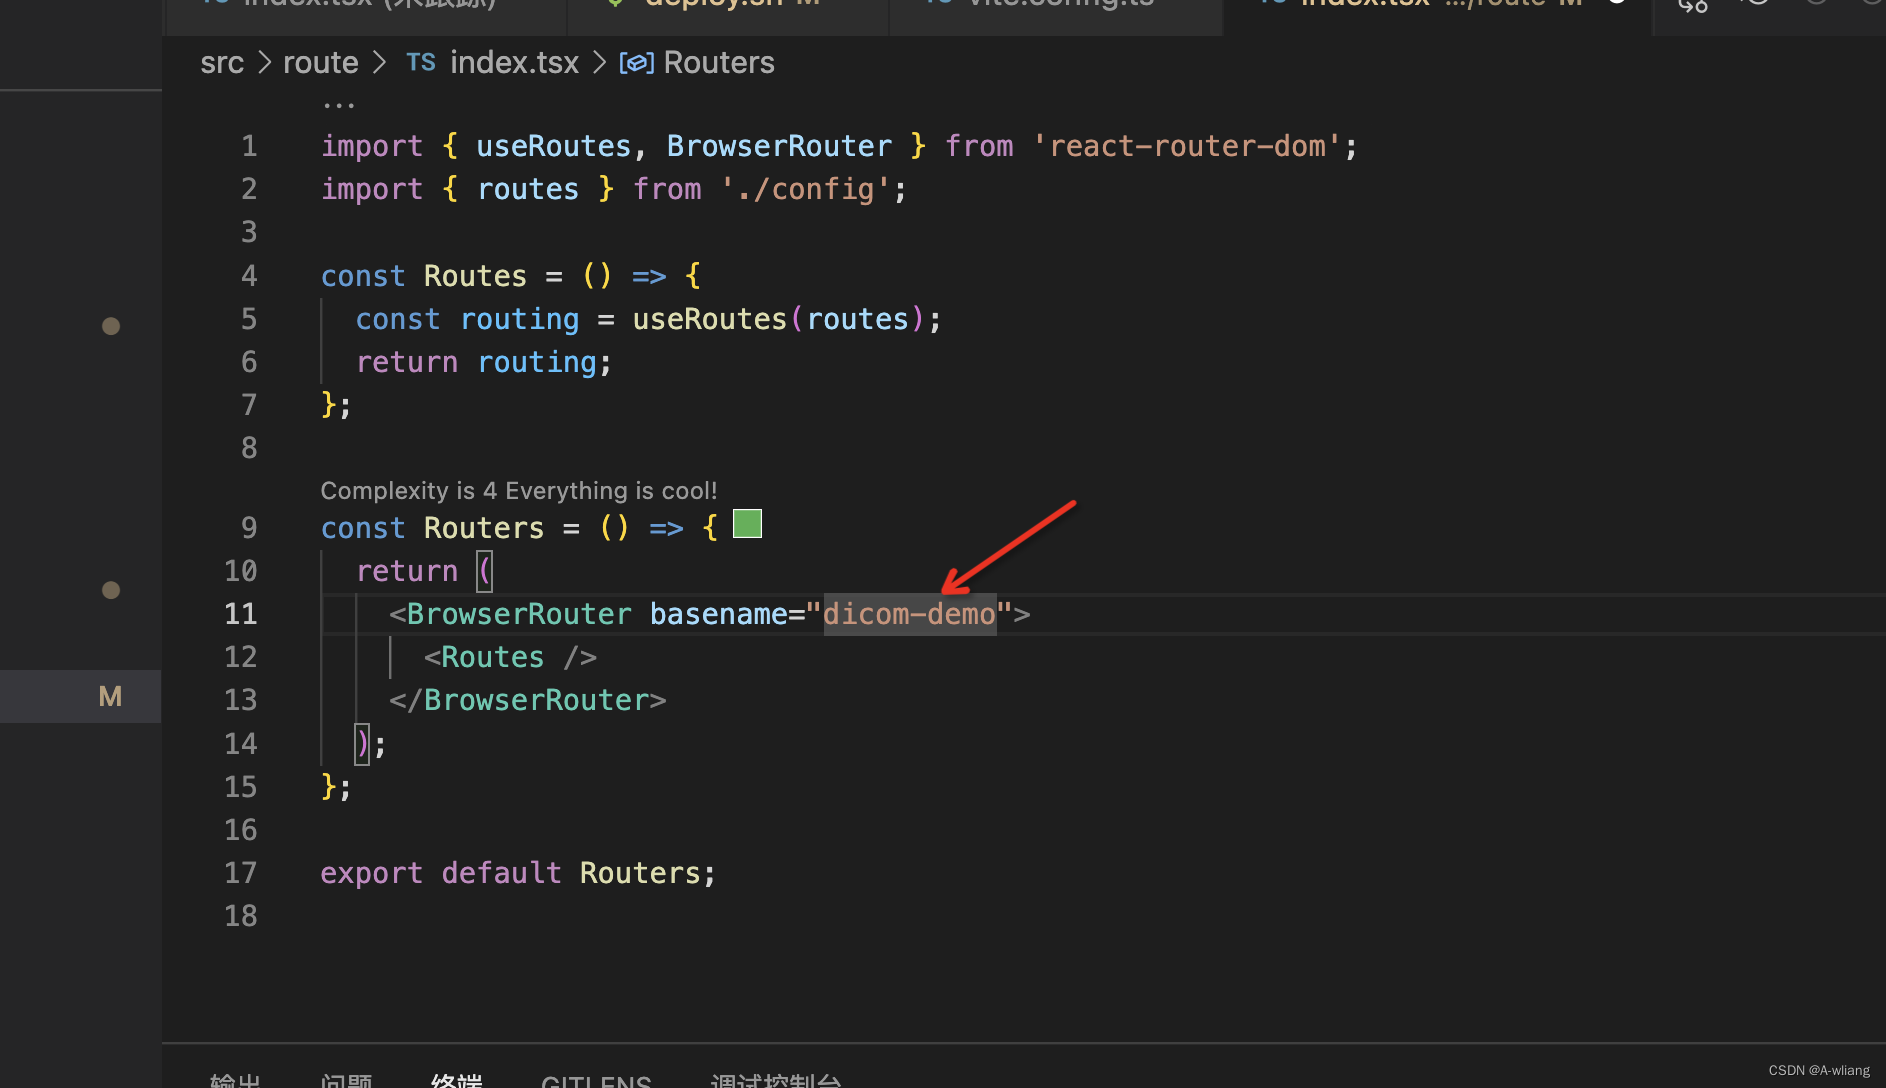Click 'export default' keyword on line 17

(441, 873)
